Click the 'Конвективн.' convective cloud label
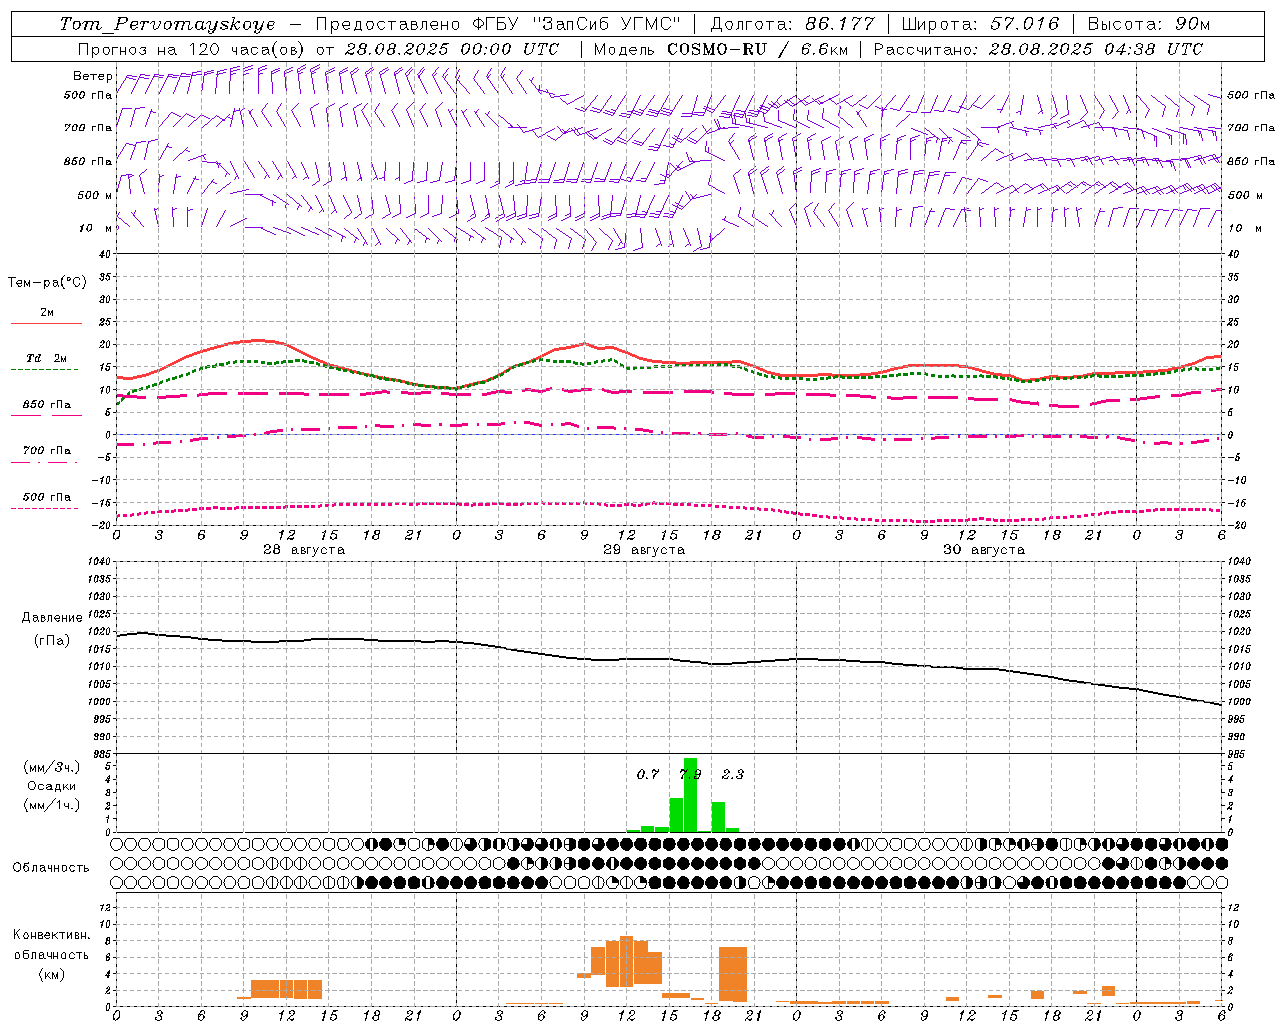Screen dimensions: 1280x1024 52,935
